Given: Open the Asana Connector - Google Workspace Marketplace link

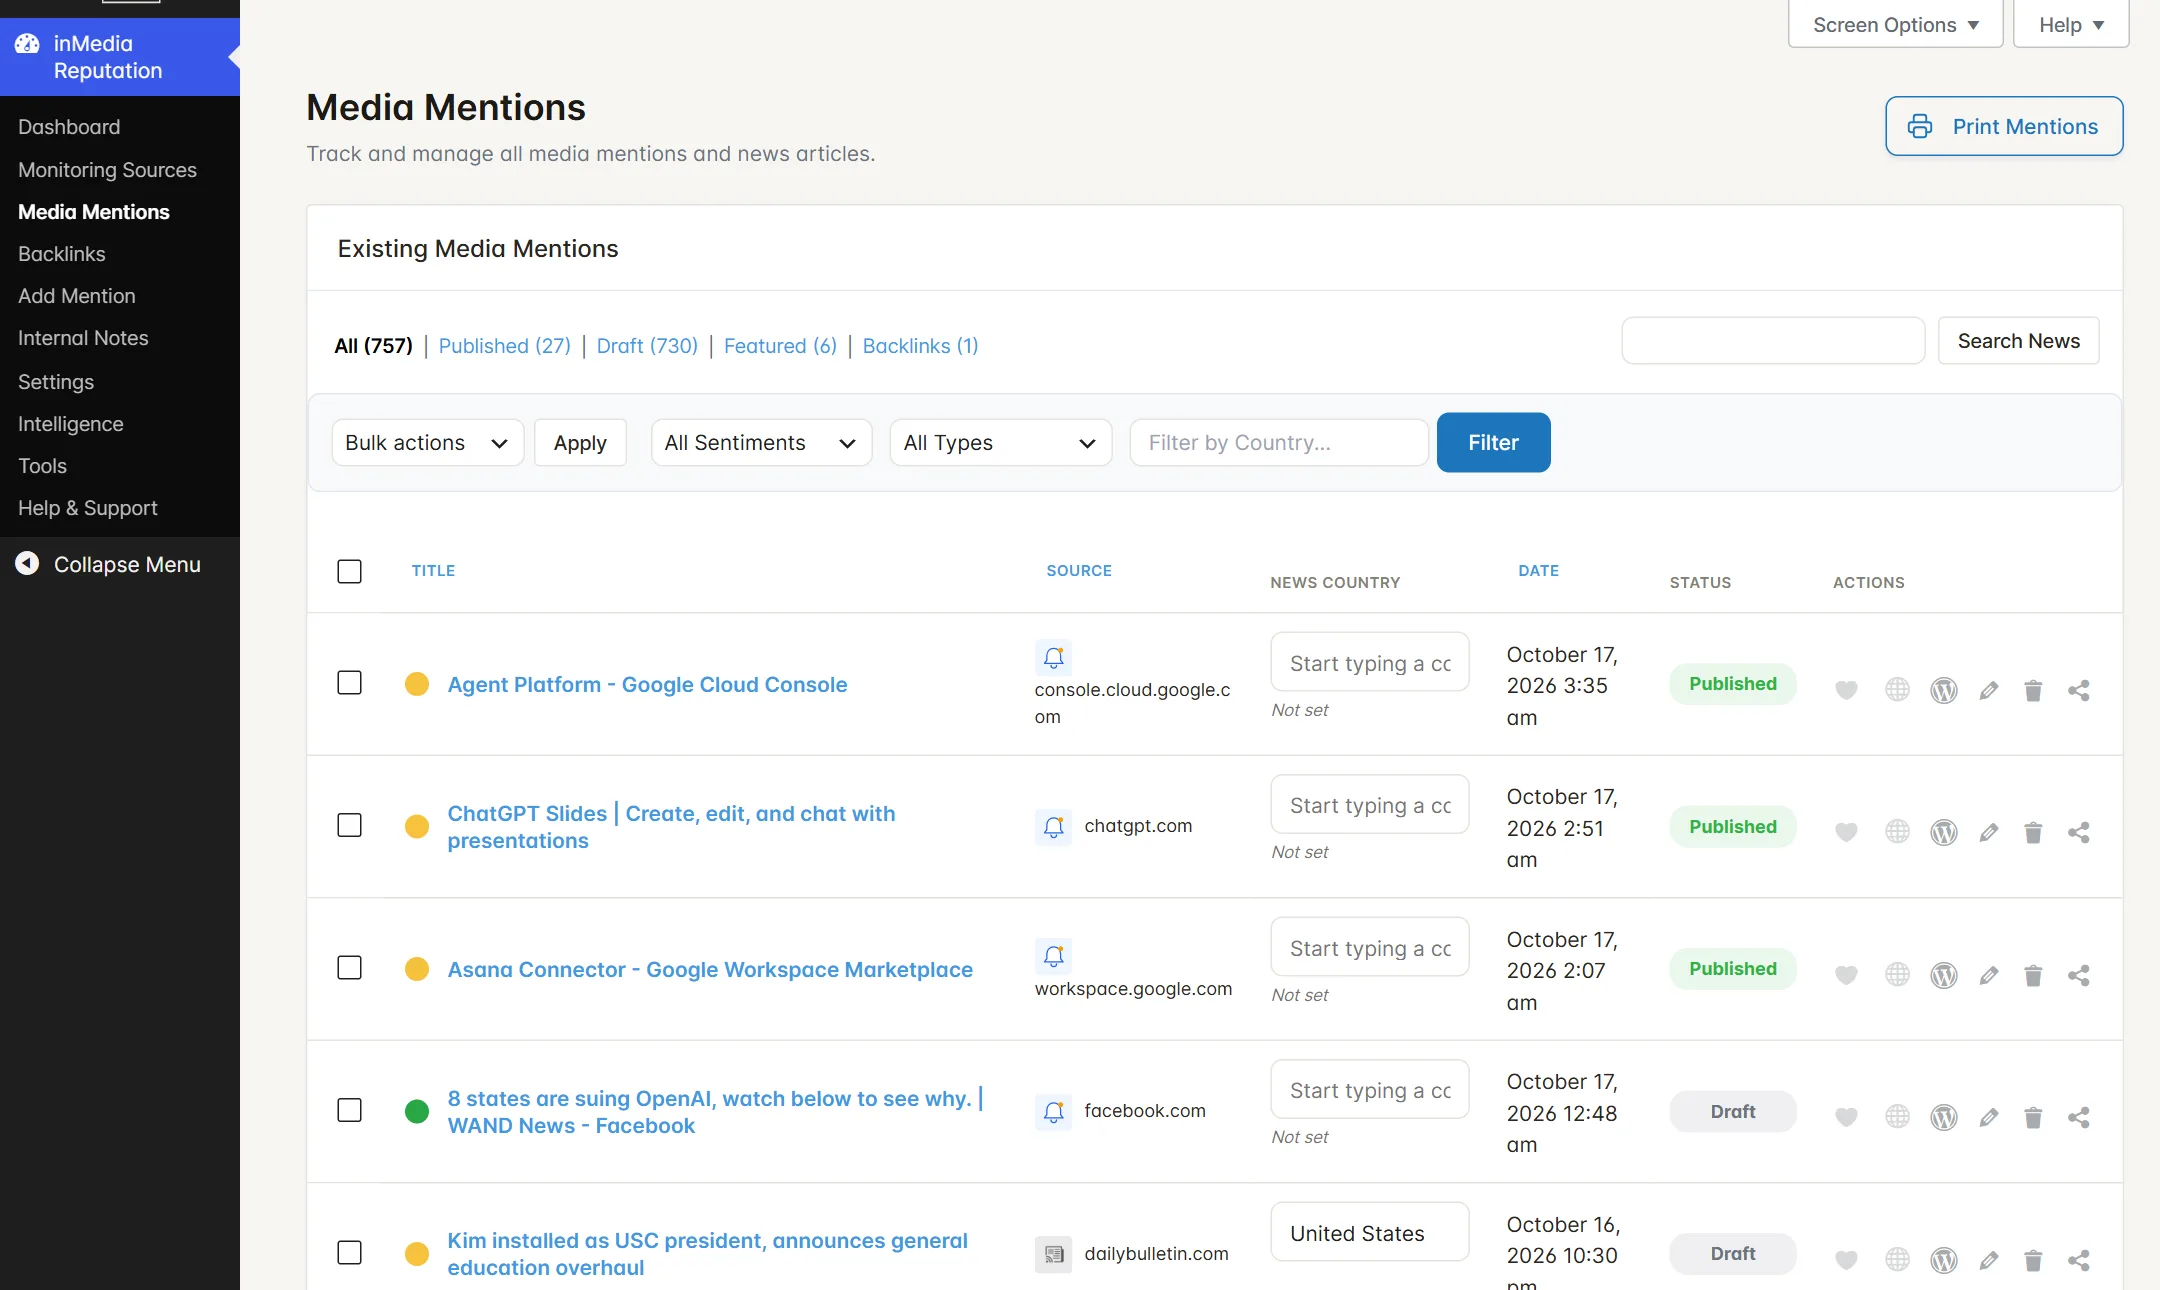Looking at the screenshot, I should pyautogui.click(x=710, y=969).
